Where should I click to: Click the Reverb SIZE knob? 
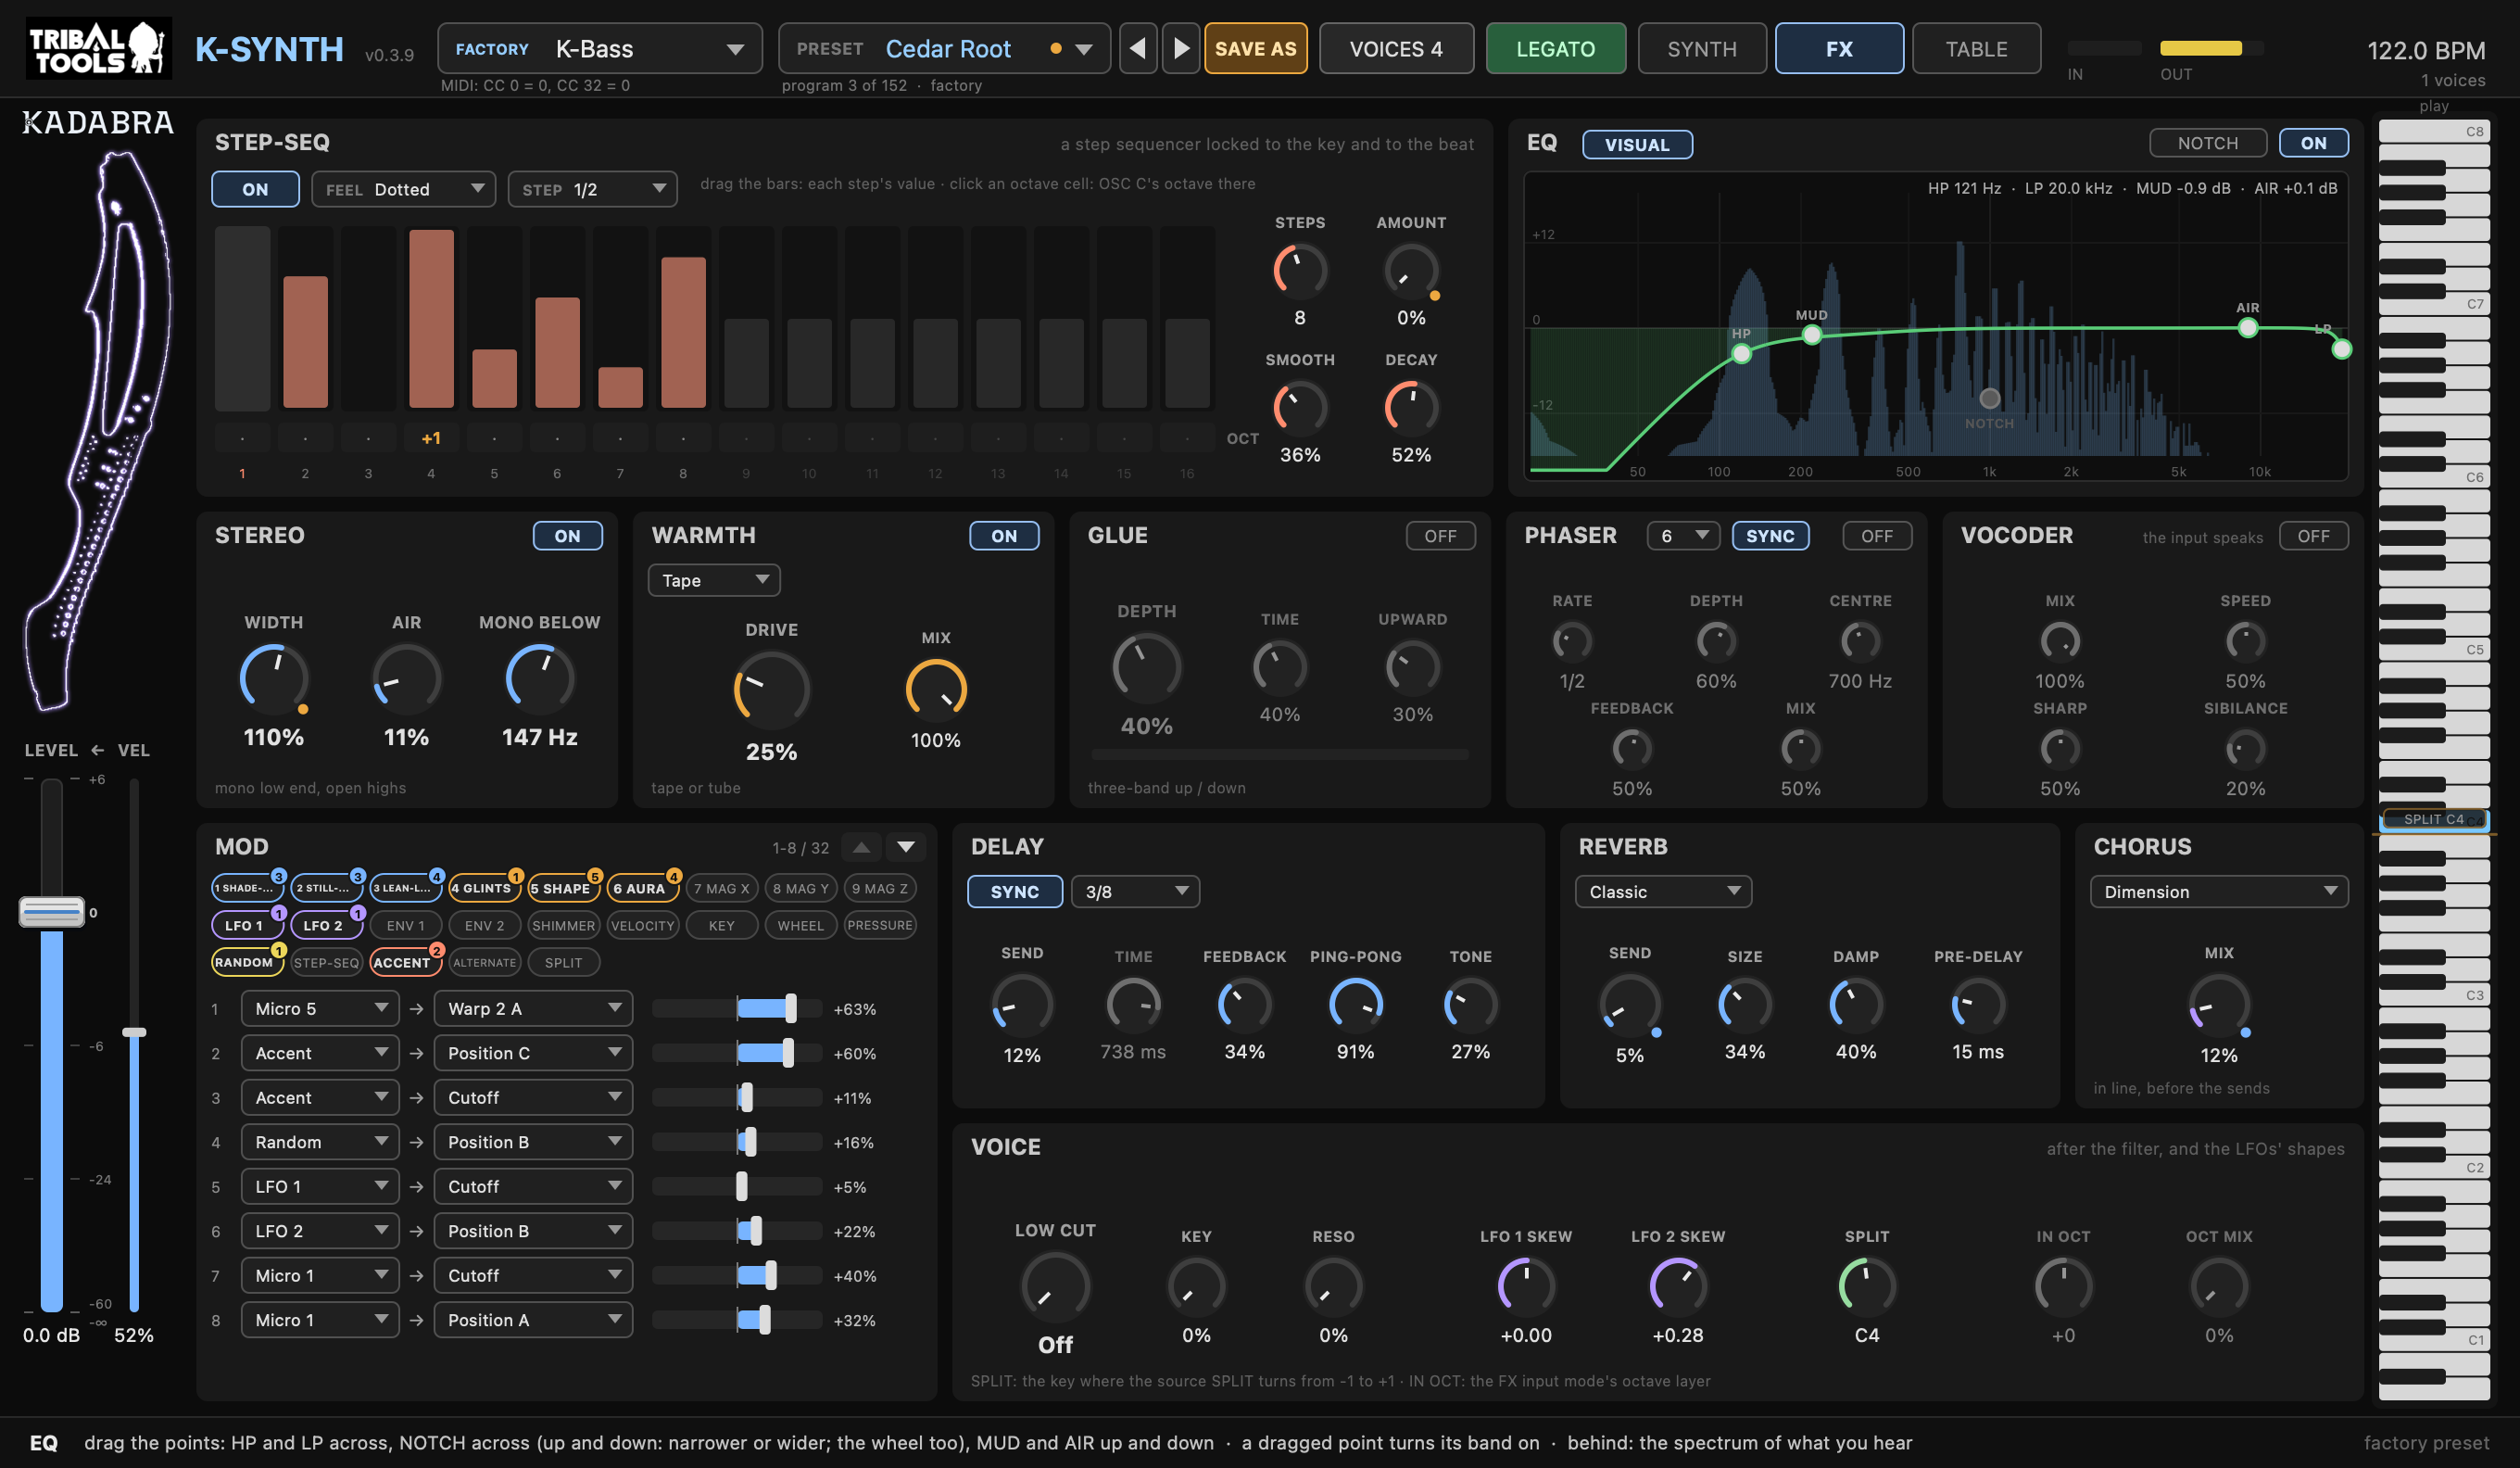[1744, 1005]
